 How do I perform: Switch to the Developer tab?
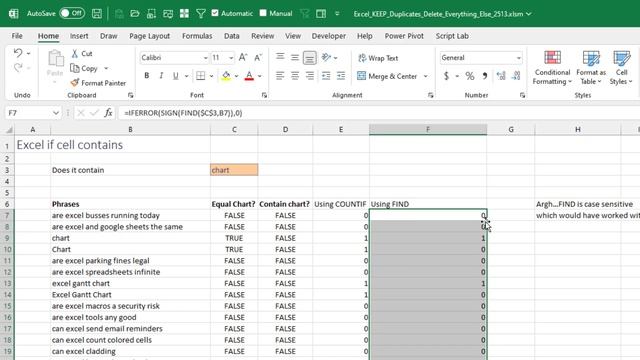(329, 36)
